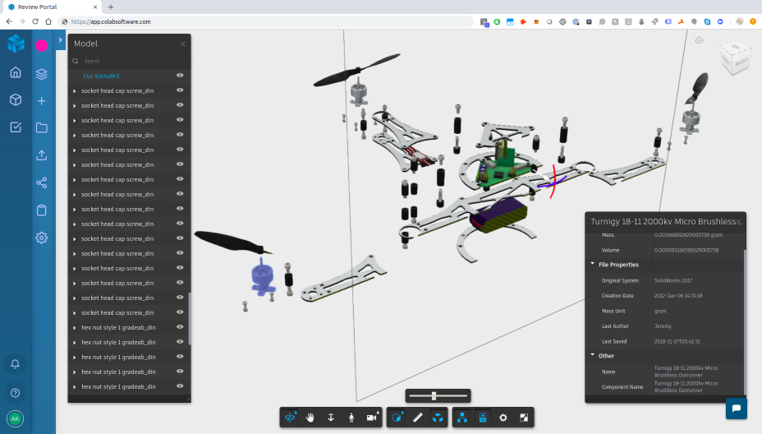Open the help question mark icon
Screen dimensions: 762x434
click(15, 393)
